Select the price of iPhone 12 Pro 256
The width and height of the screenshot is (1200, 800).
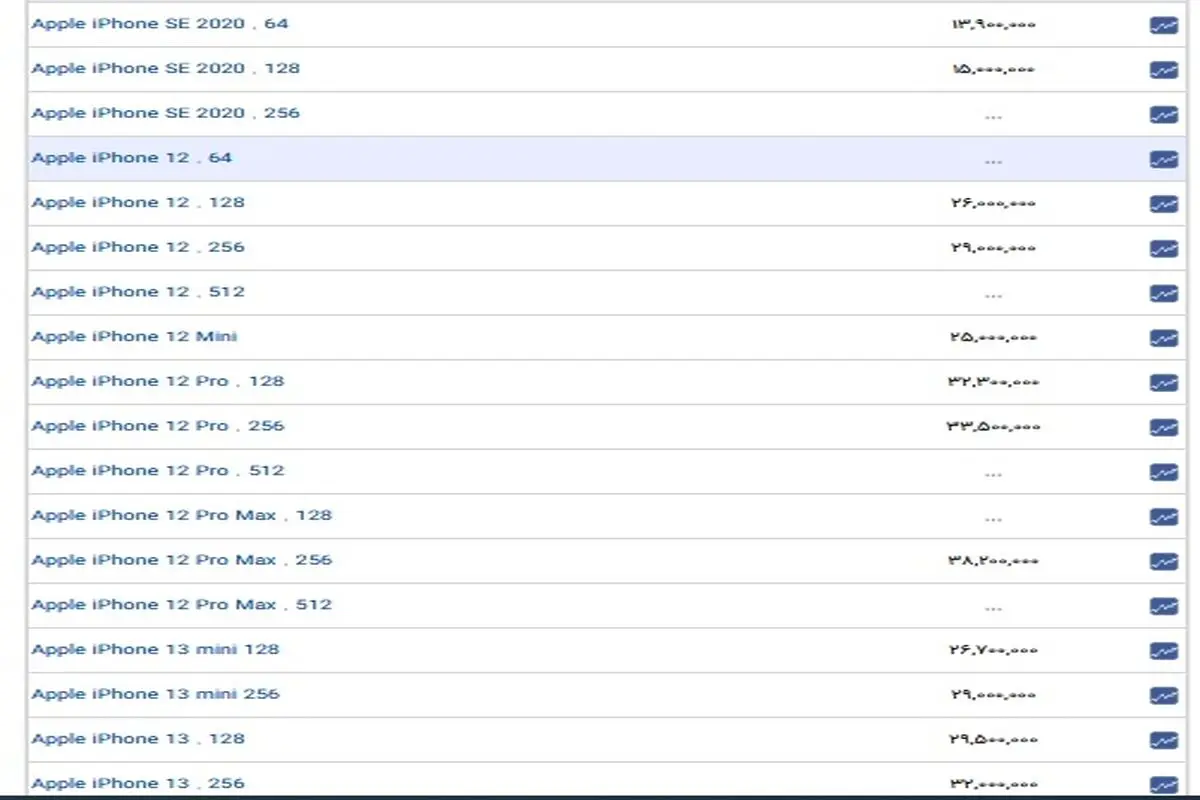tap(995, 426)
